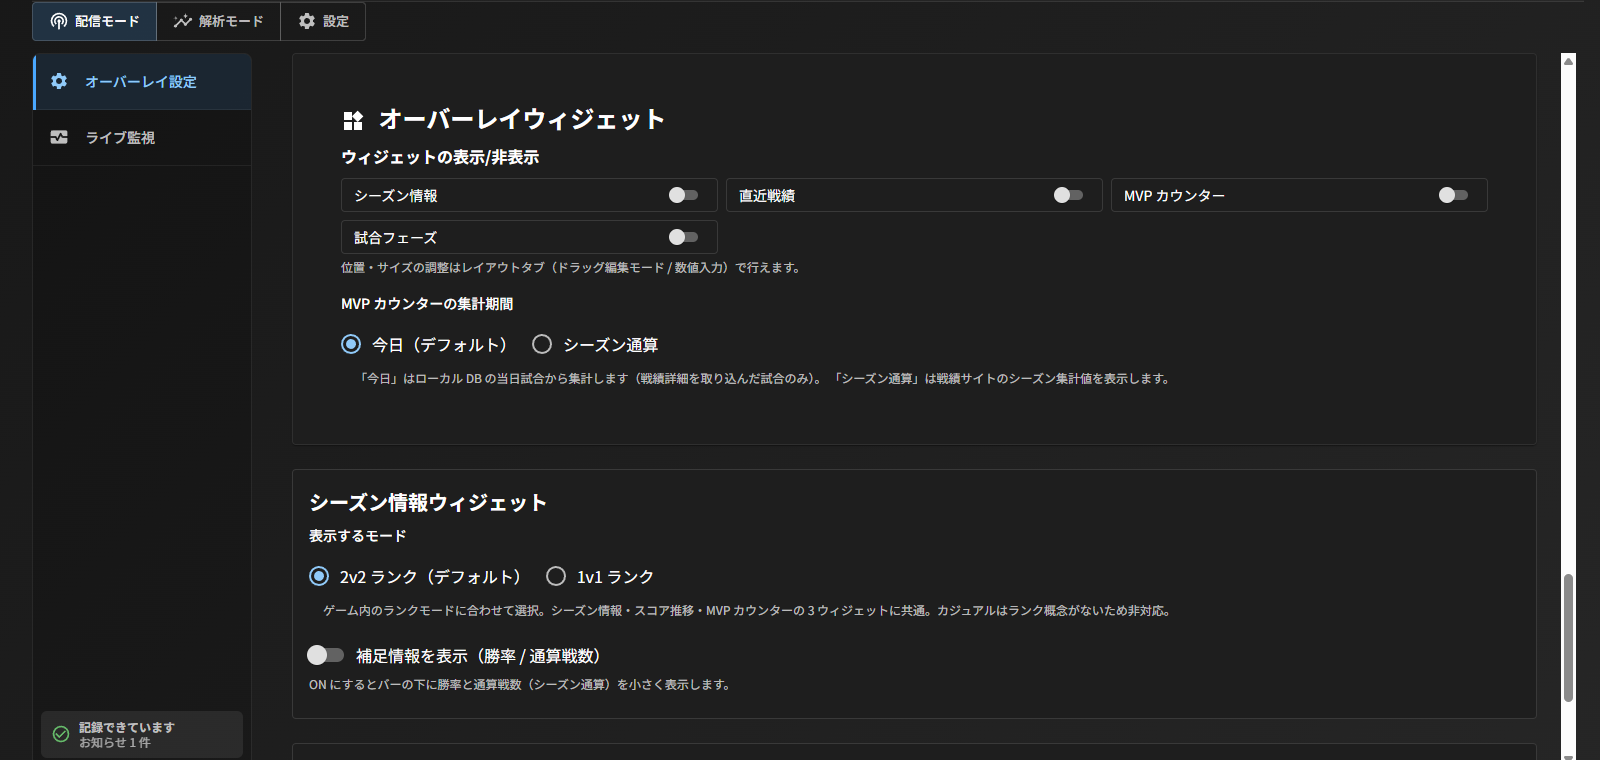This screenshot has height=760, width=1600.
Task: Click the gear icon in 設定 tab
Action: click(x=307, y=21)
